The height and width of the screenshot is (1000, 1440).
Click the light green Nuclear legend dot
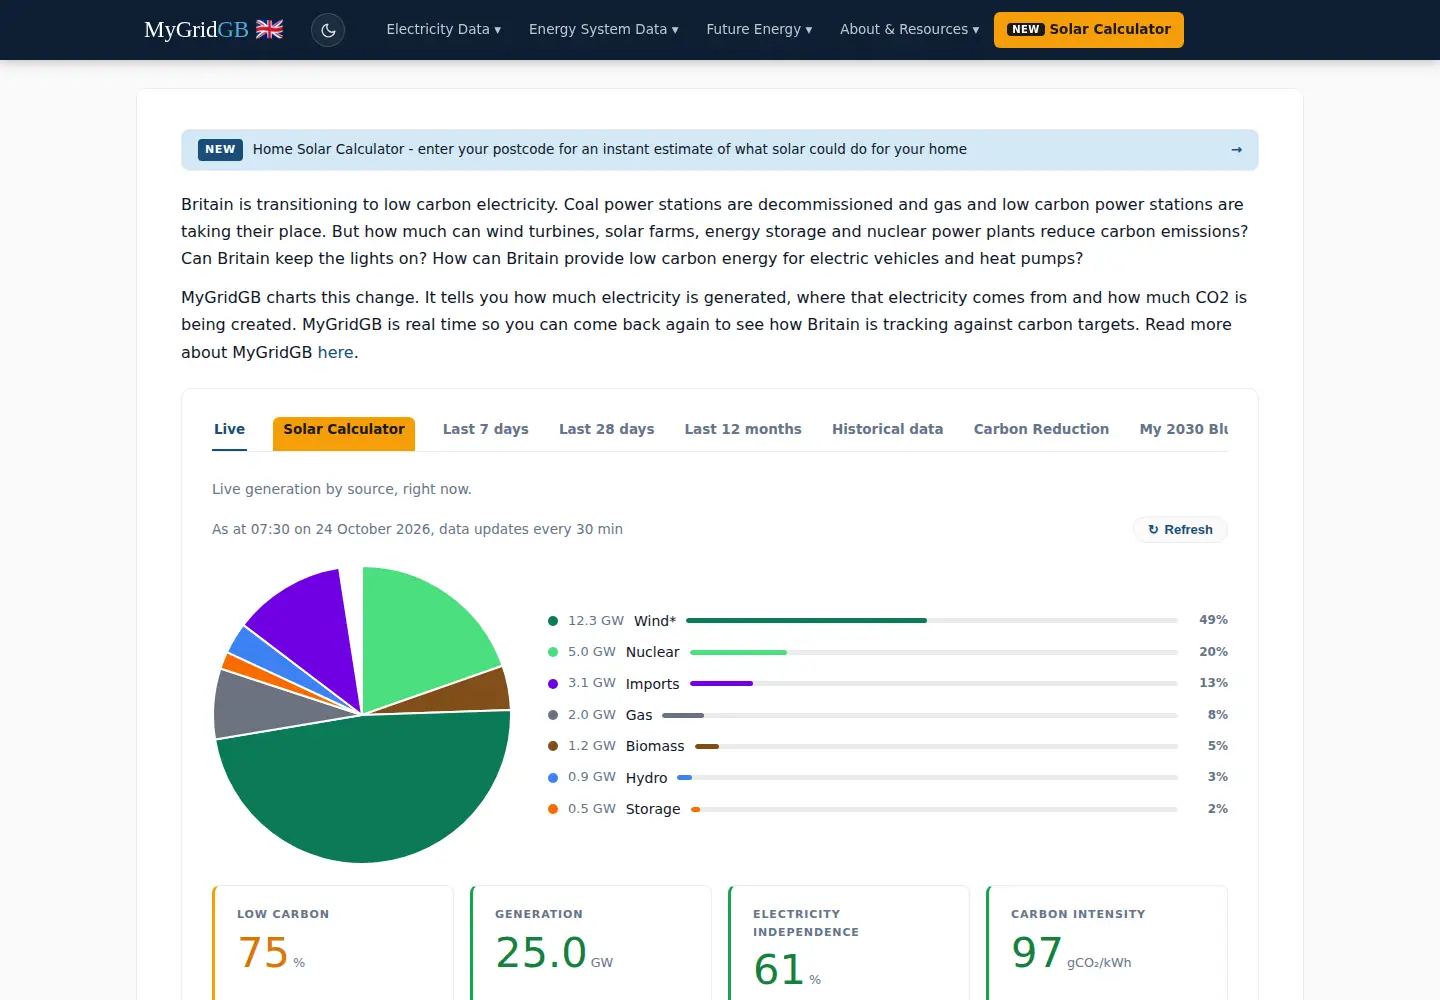553,652
